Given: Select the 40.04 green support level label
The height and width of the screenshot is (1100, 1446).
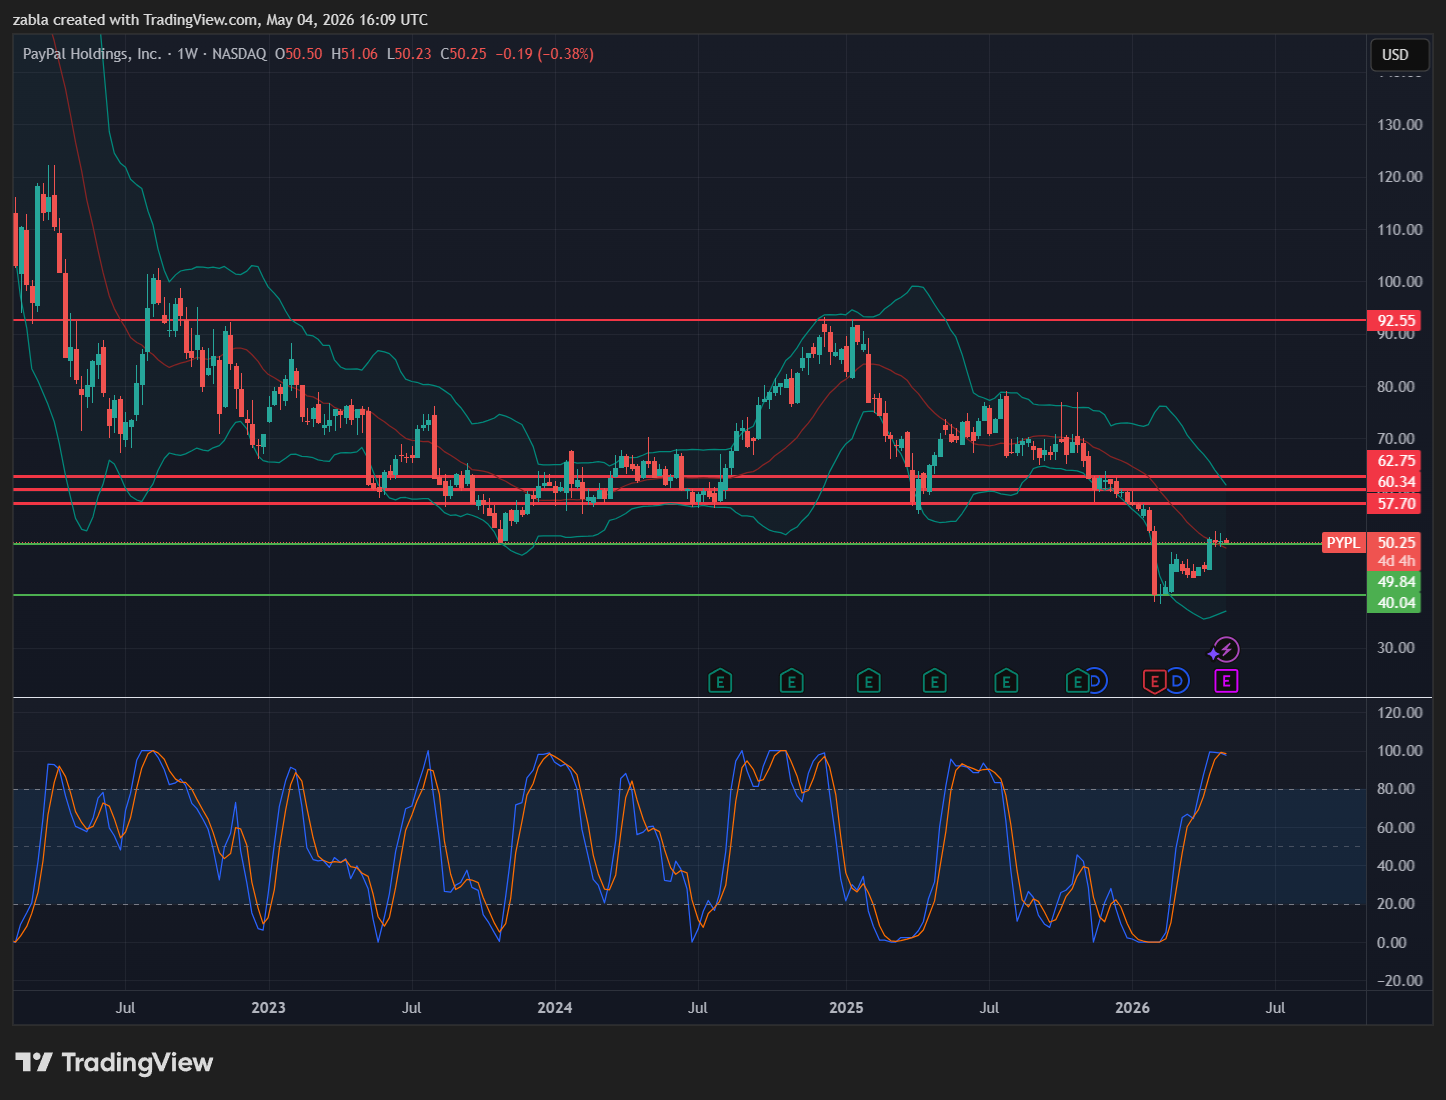Looking at the screenshot, I should [1396, 603].
